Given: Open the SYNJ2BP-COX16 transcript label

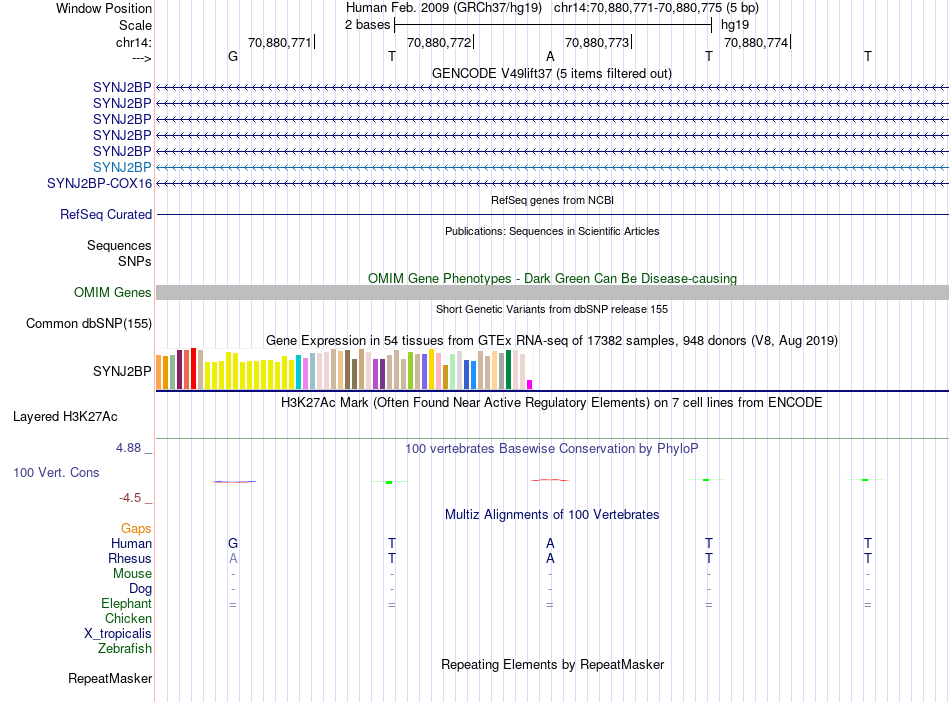Looking at the screenshot, I should [99, 184].
